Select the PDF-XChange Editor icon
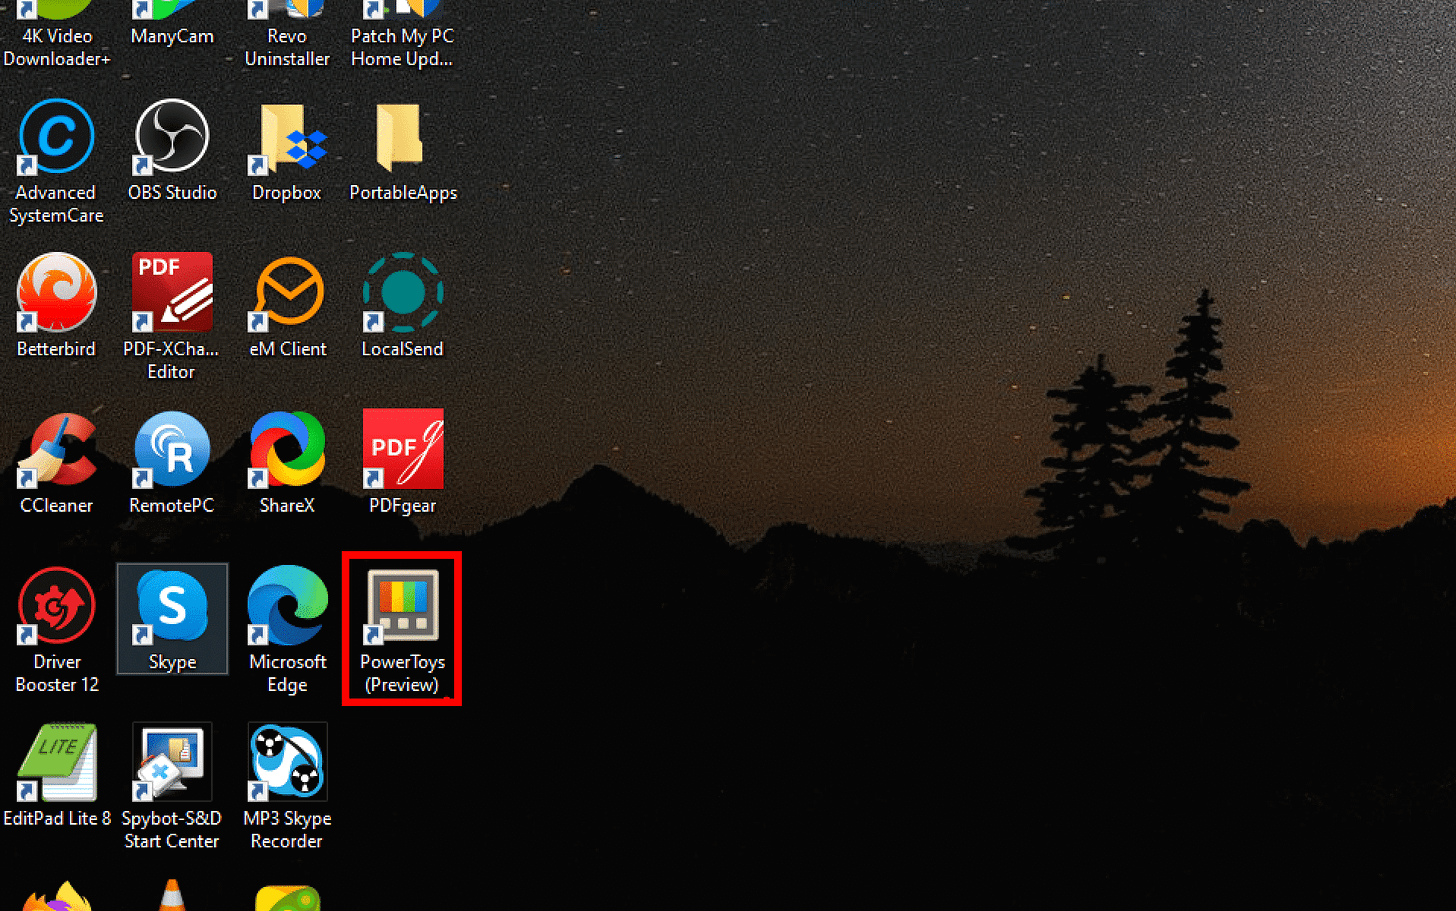Screen dimensions: 1456x911 (x=172, y=315)
